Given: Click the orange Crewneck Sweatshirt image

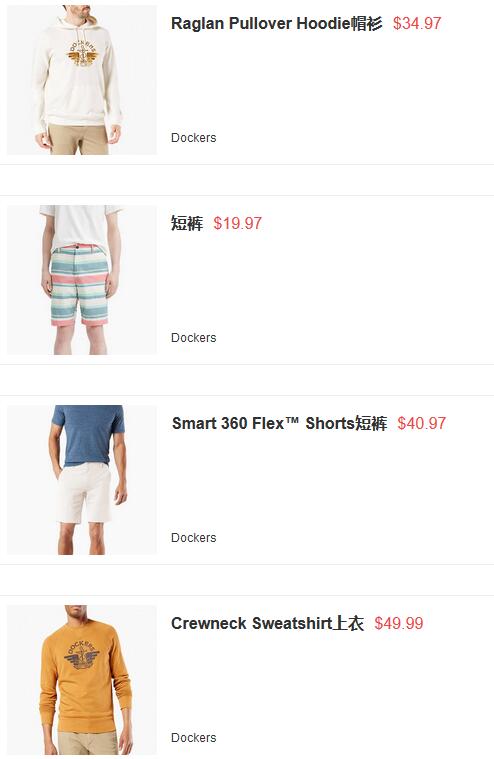Looking at the screenshot, I should tap(82, 680).
